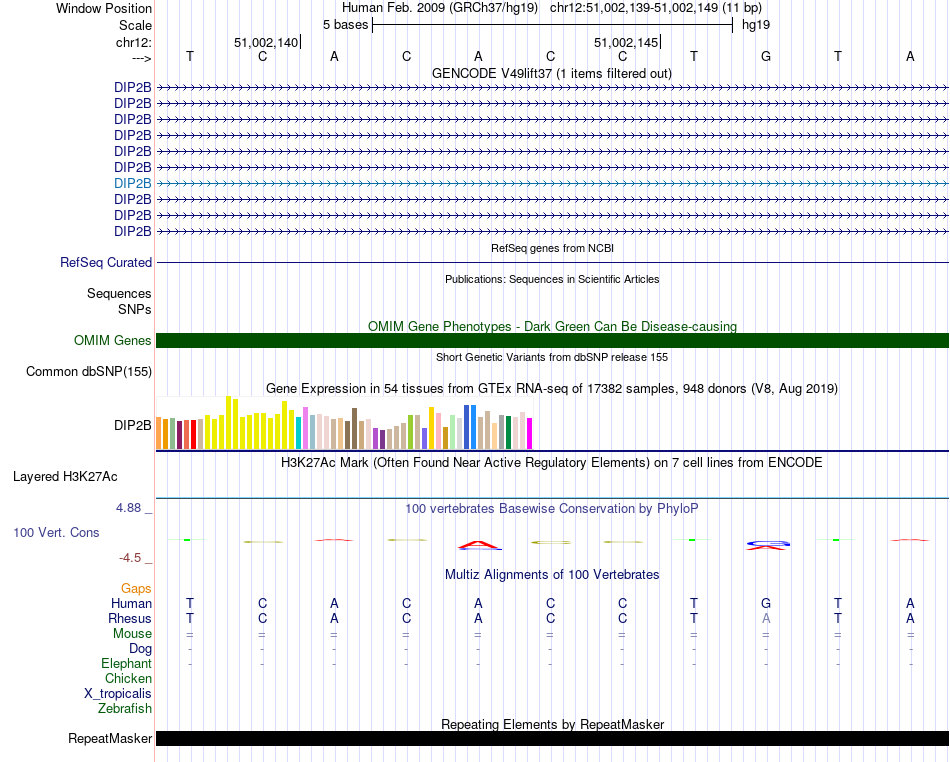Click the Mouse species label

[x=132, y=634]
